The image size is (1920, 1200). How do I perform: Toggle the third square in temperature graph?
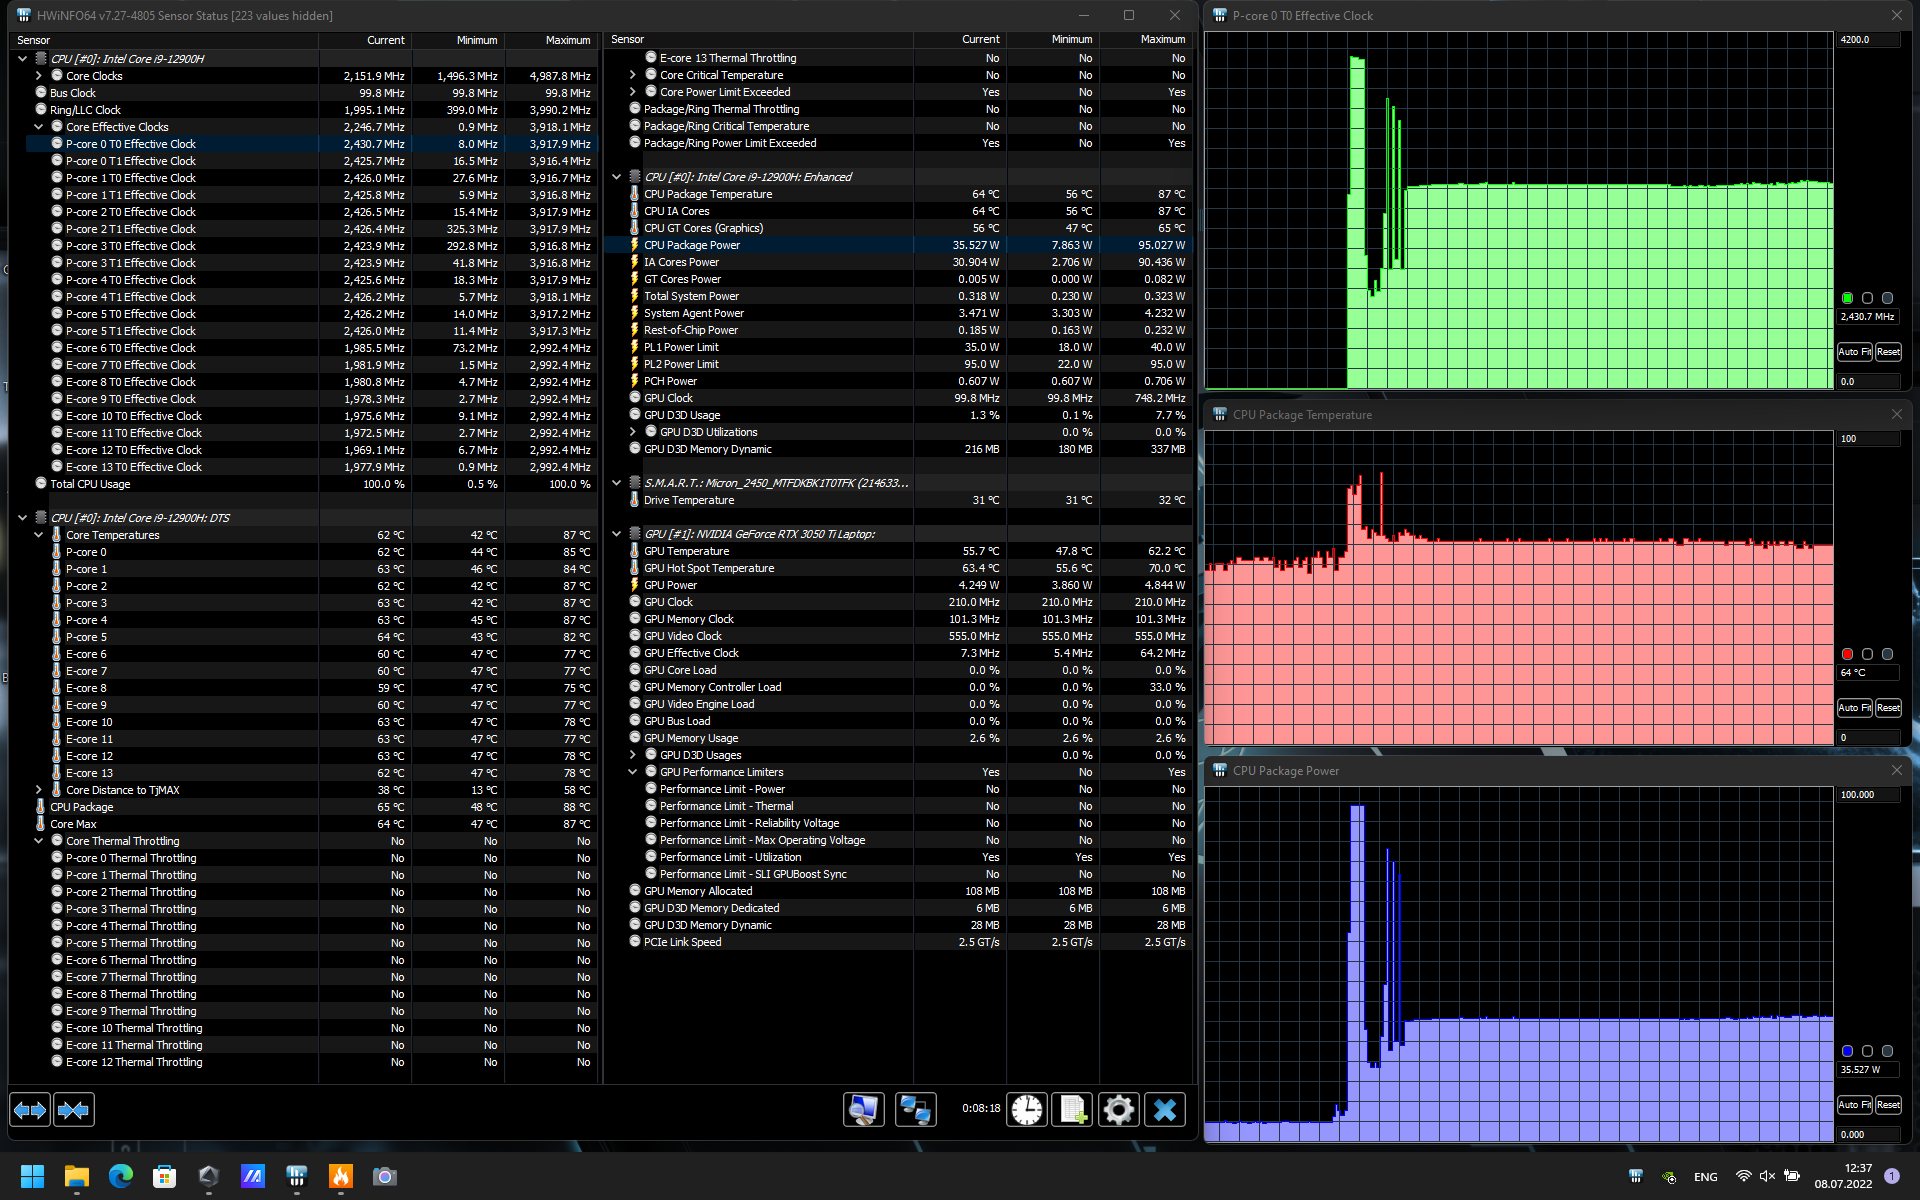pyautogui.click(x=1887, y=654)
